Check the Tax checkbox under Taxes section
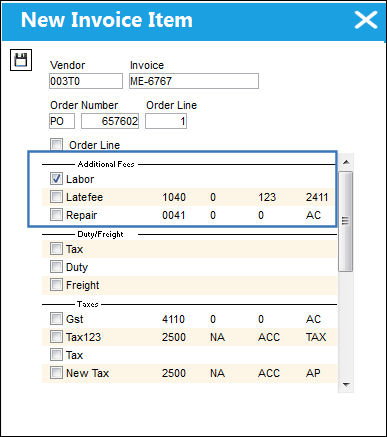387x437 pixels. point(56,355)
